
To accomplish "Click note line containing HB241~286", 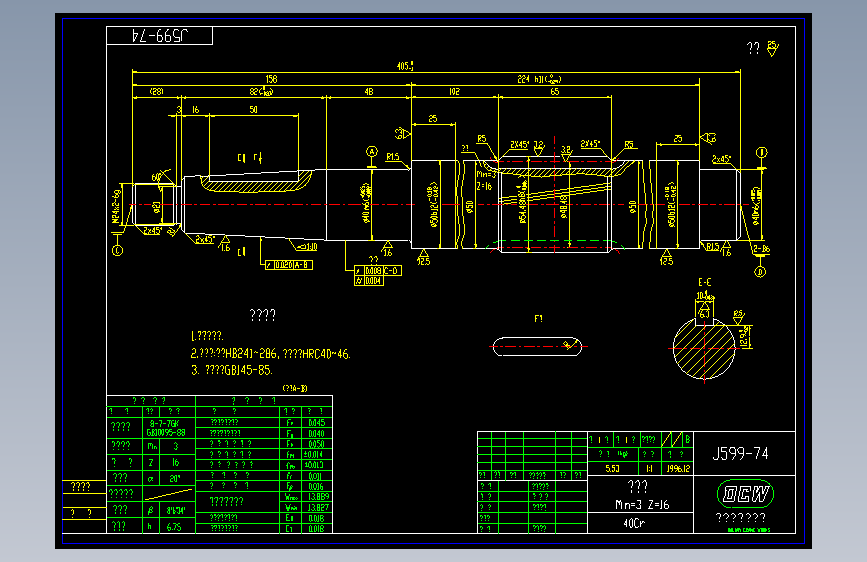I will (270, 353).
